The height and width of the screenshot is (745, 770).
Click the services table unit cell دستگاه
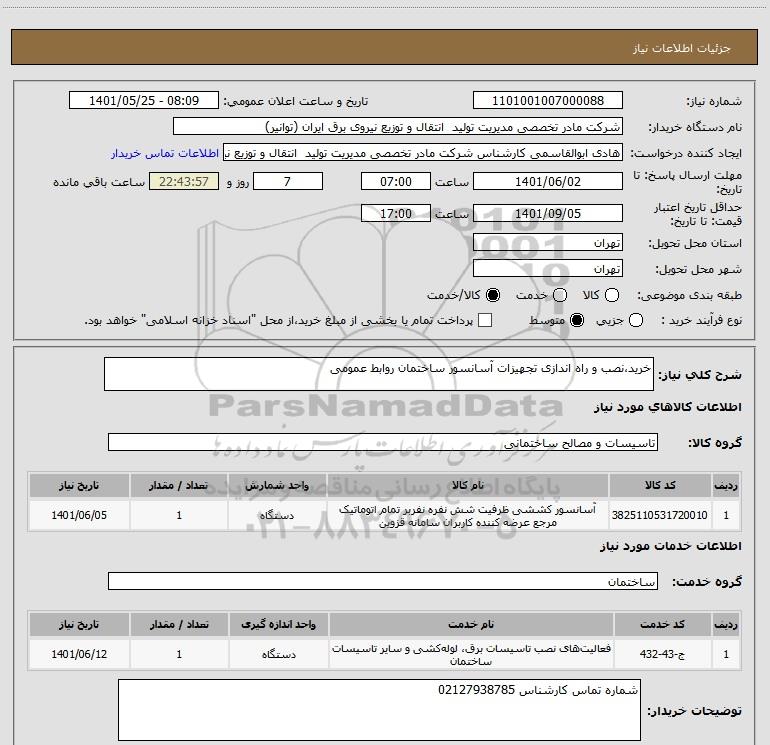point(278,654)
